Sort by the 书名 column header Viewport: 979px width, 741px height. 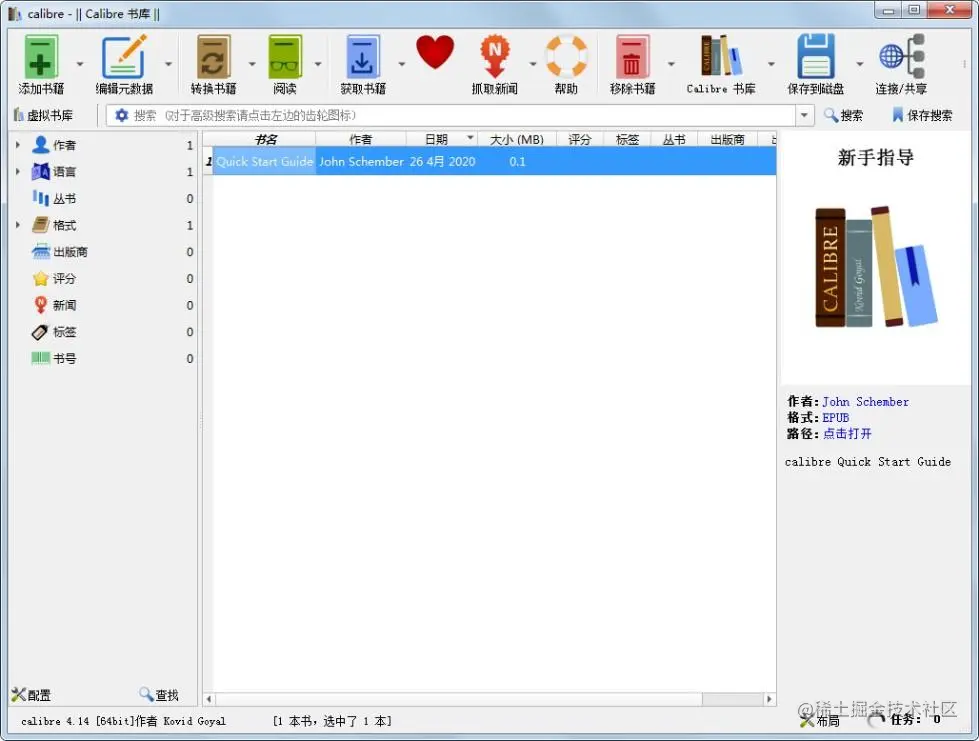pyautogui.click(x=265, y=139)
